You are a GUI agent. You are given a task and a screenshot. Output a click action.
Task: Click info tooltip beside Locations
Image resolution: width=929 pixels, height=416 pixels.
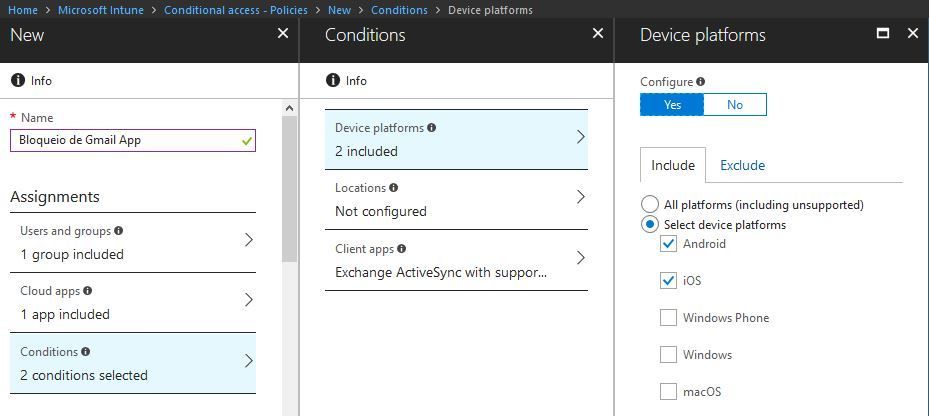[x=394, y=188]
